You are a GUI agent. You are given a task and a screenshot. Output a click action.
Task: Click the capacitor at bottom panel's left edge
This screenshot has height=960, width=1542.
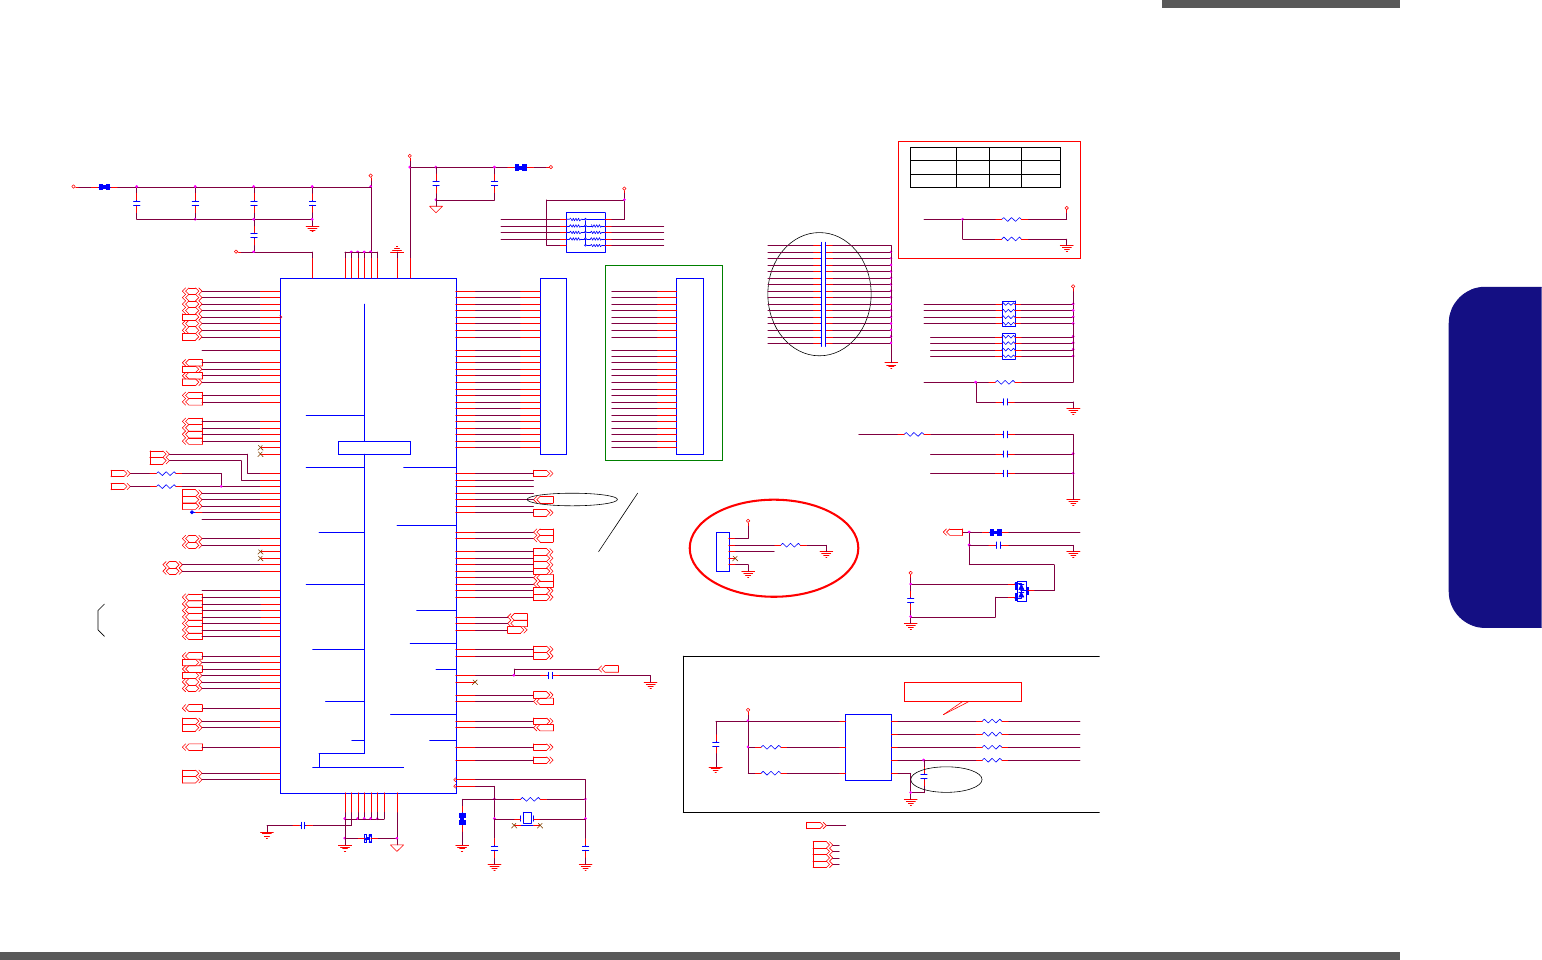tap(716, 745)
